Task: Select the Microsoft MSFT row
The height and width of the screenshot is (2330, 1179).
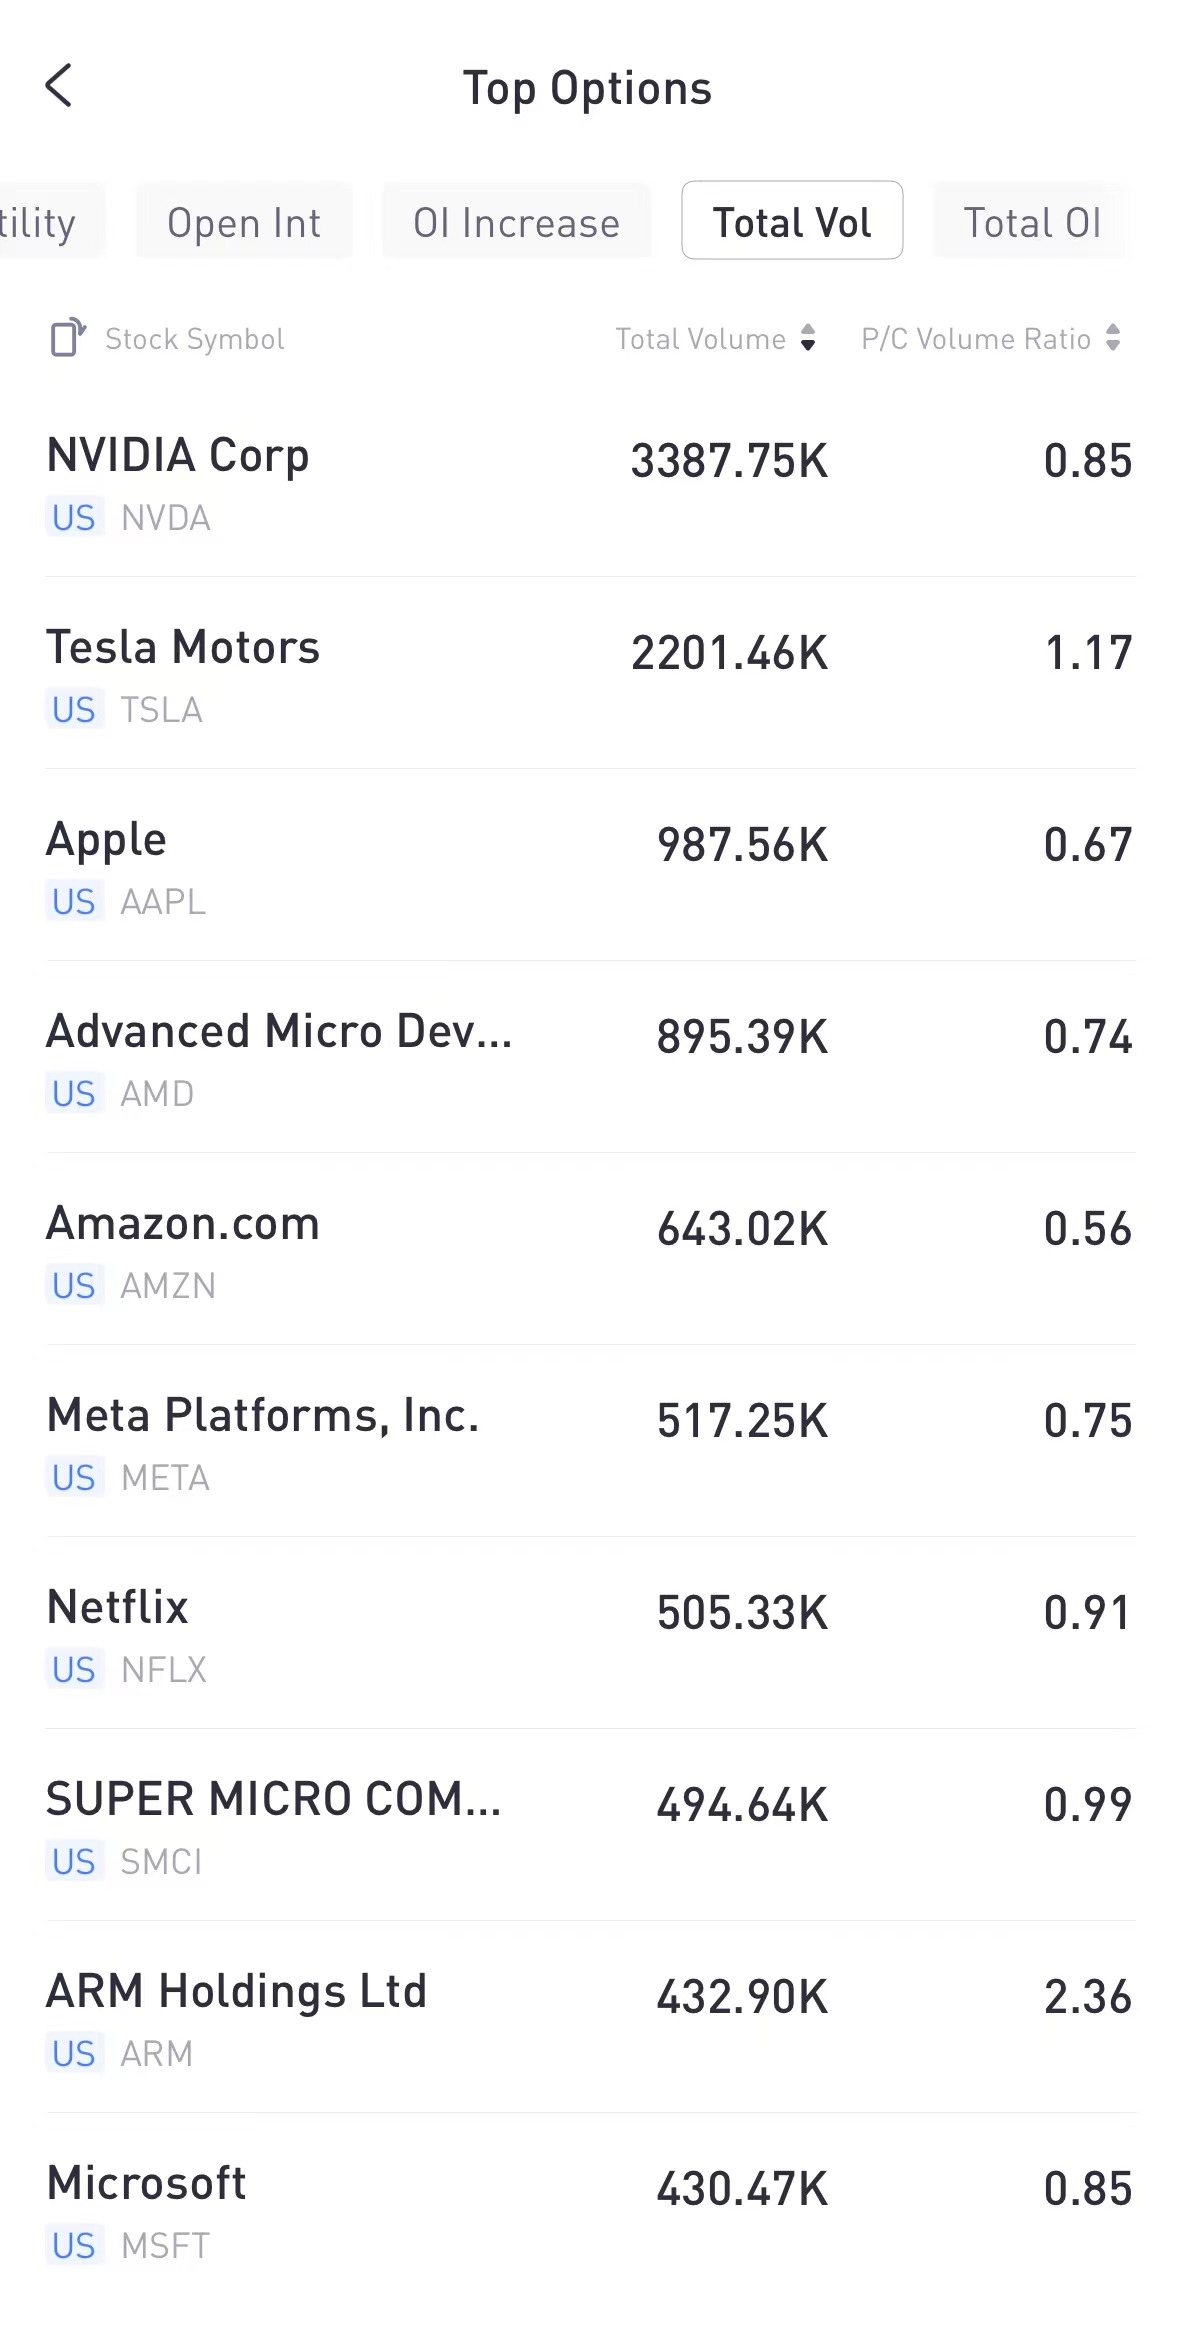Action: 590,2210
